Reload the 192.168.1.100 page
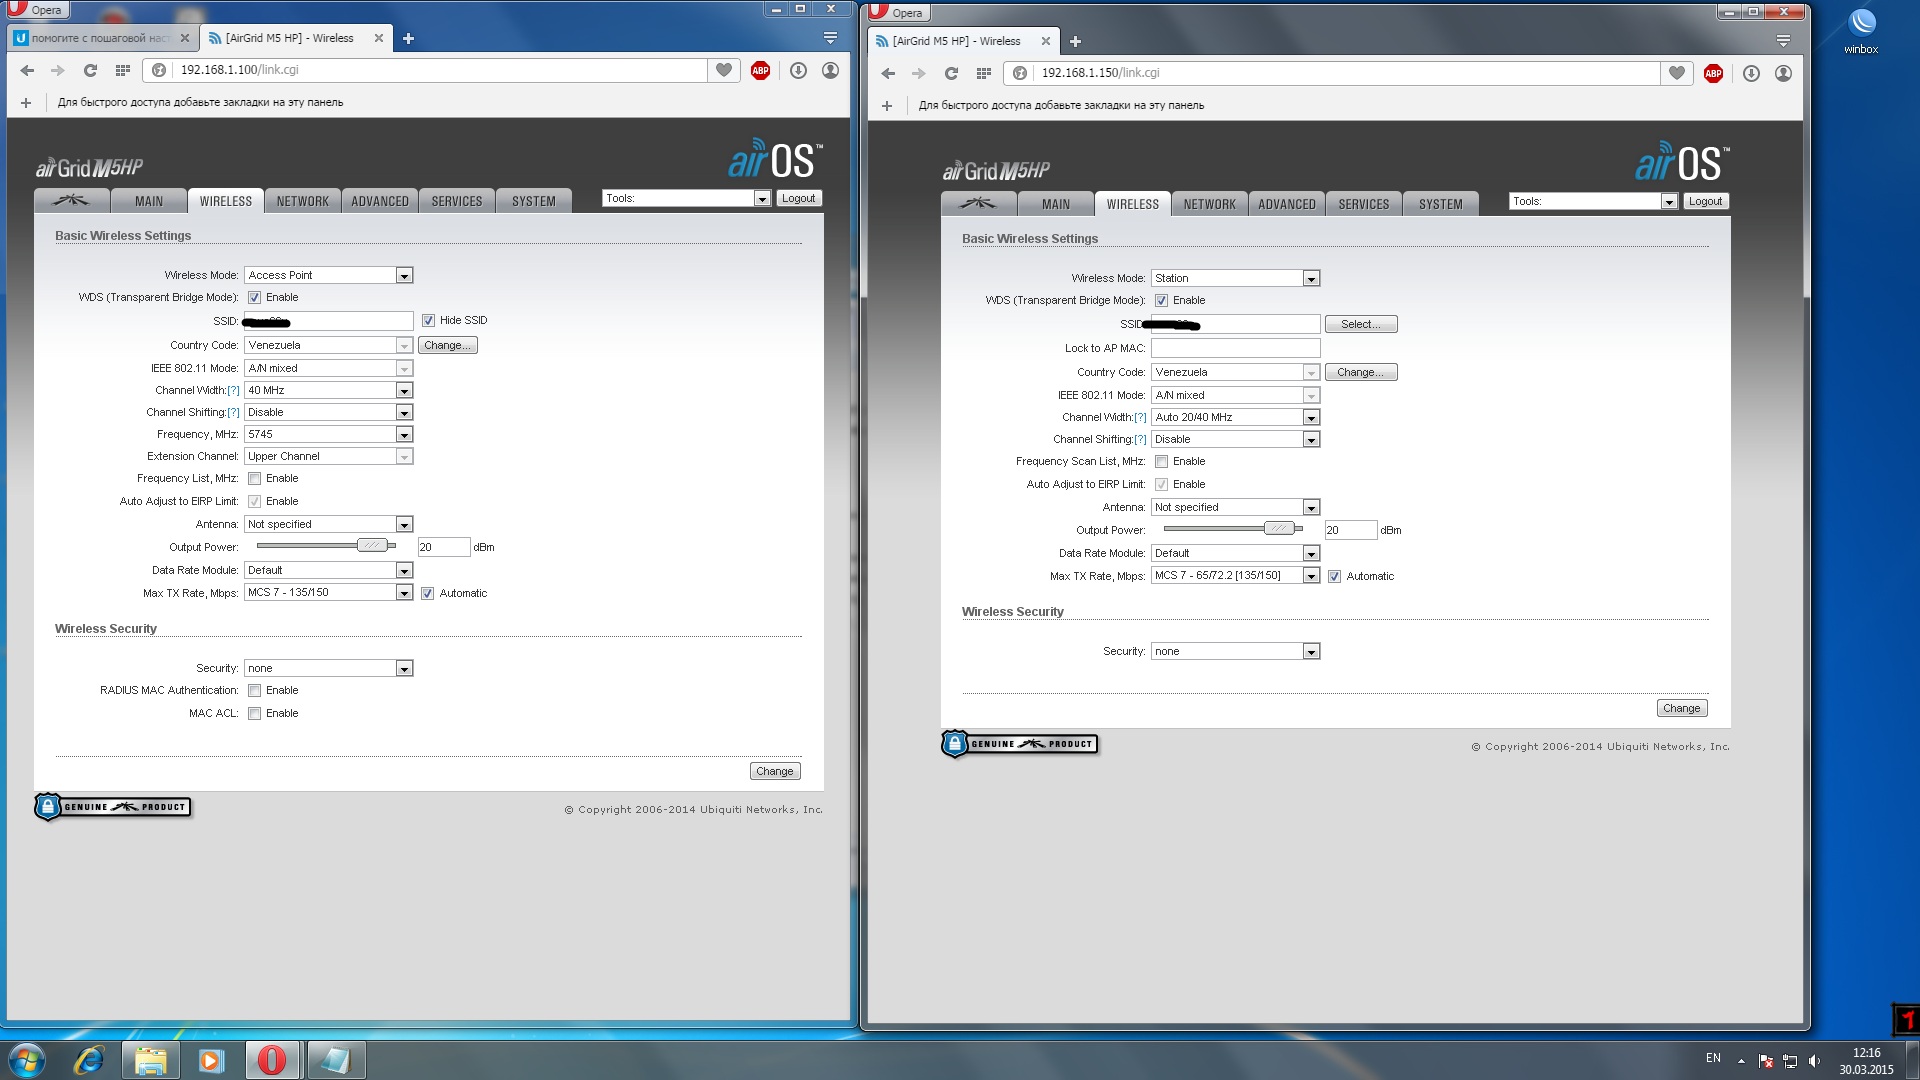 90,70
